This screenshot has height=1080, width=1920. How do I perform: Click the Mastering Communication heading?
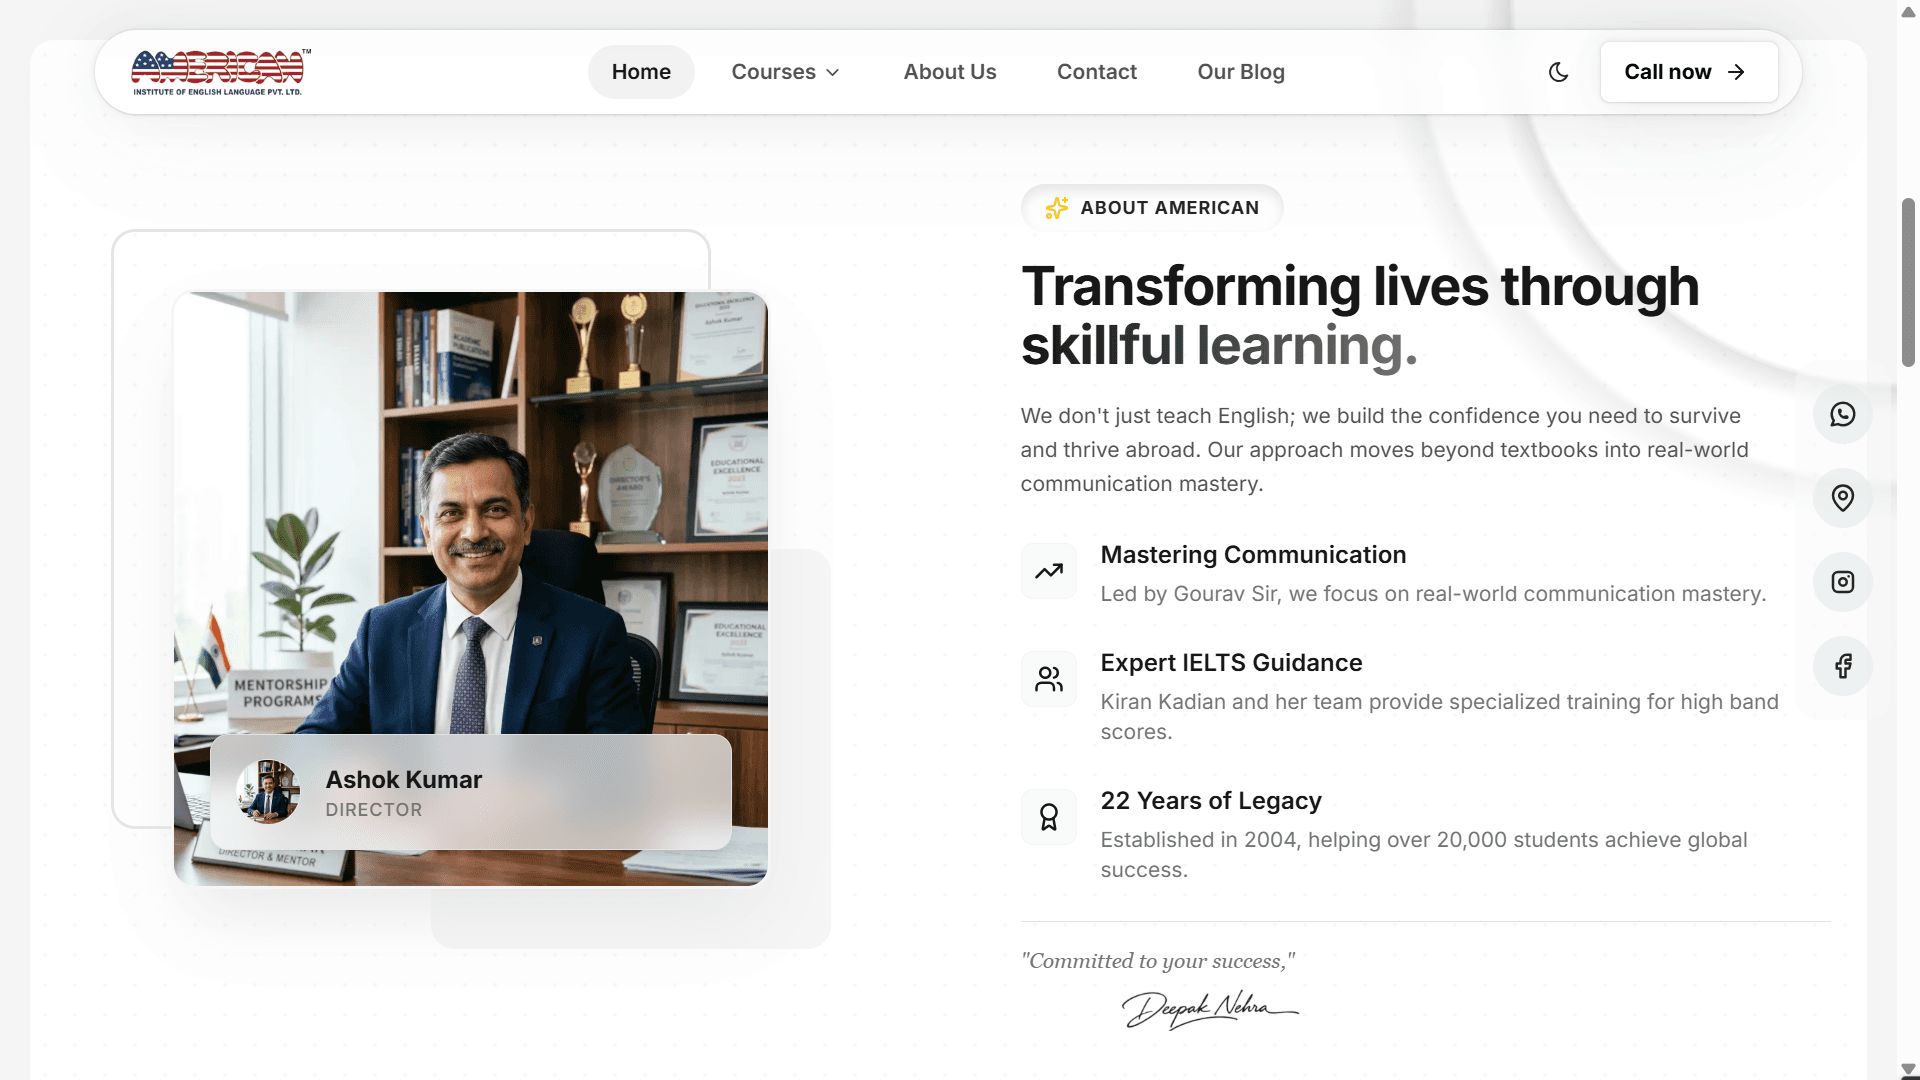pyautogui.click(x=1253, y=555)
